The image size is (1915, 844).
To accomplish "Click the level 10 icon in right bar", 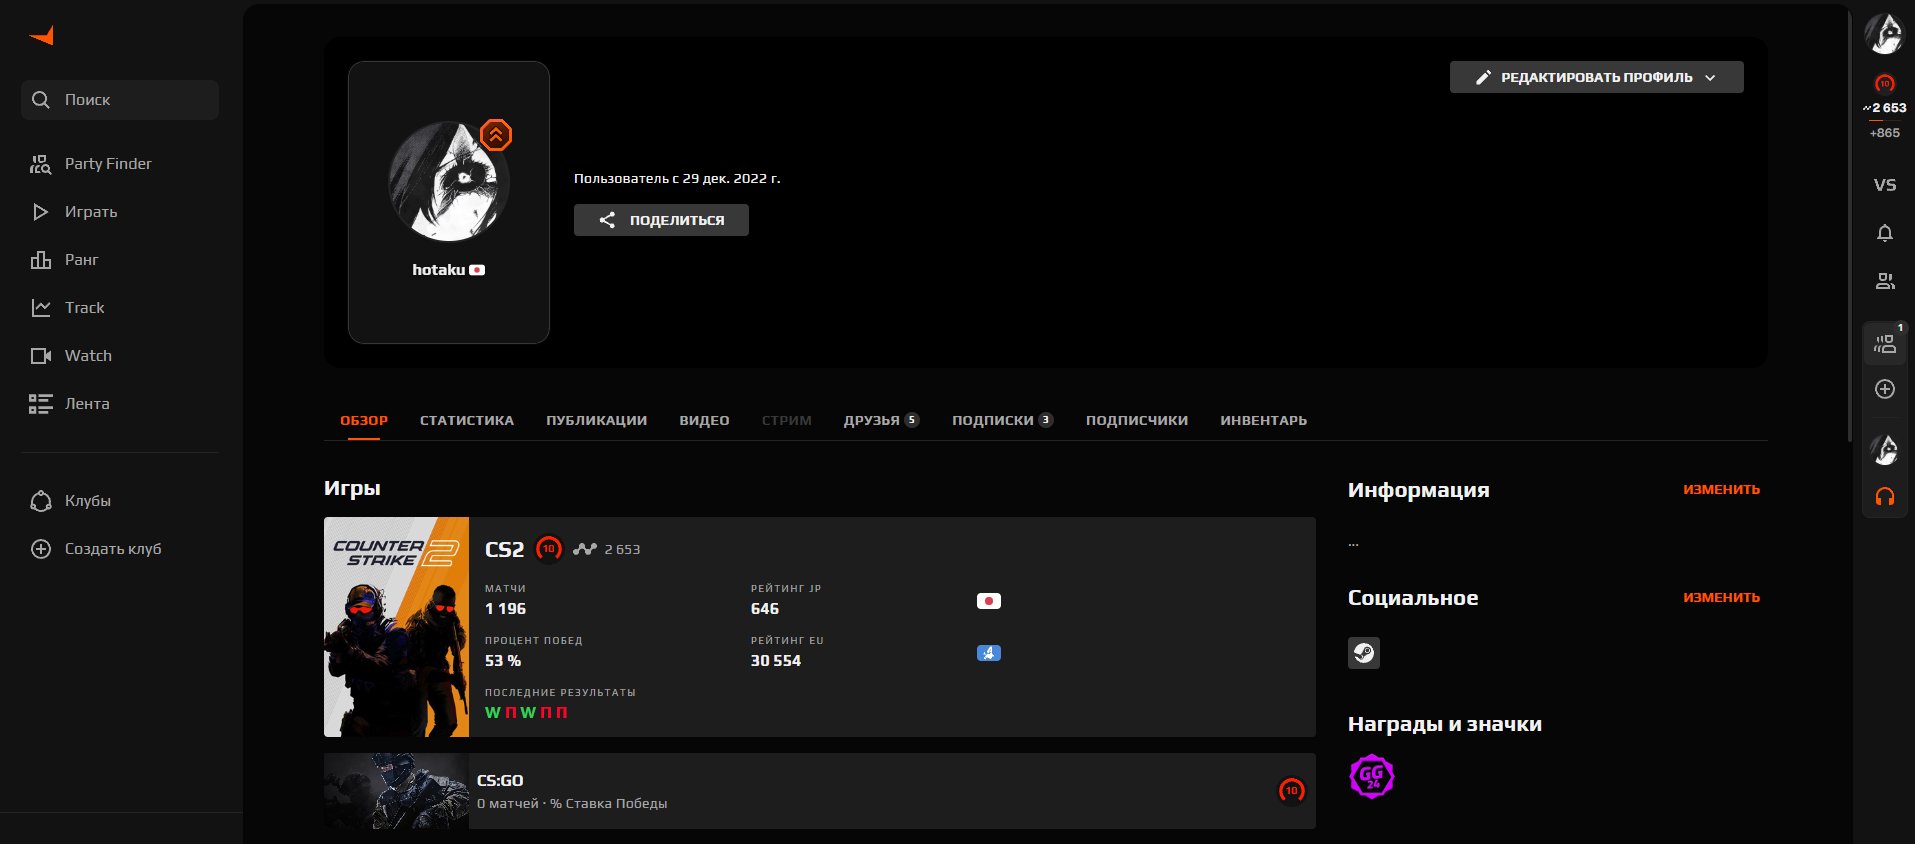I will pos(1885,84).
